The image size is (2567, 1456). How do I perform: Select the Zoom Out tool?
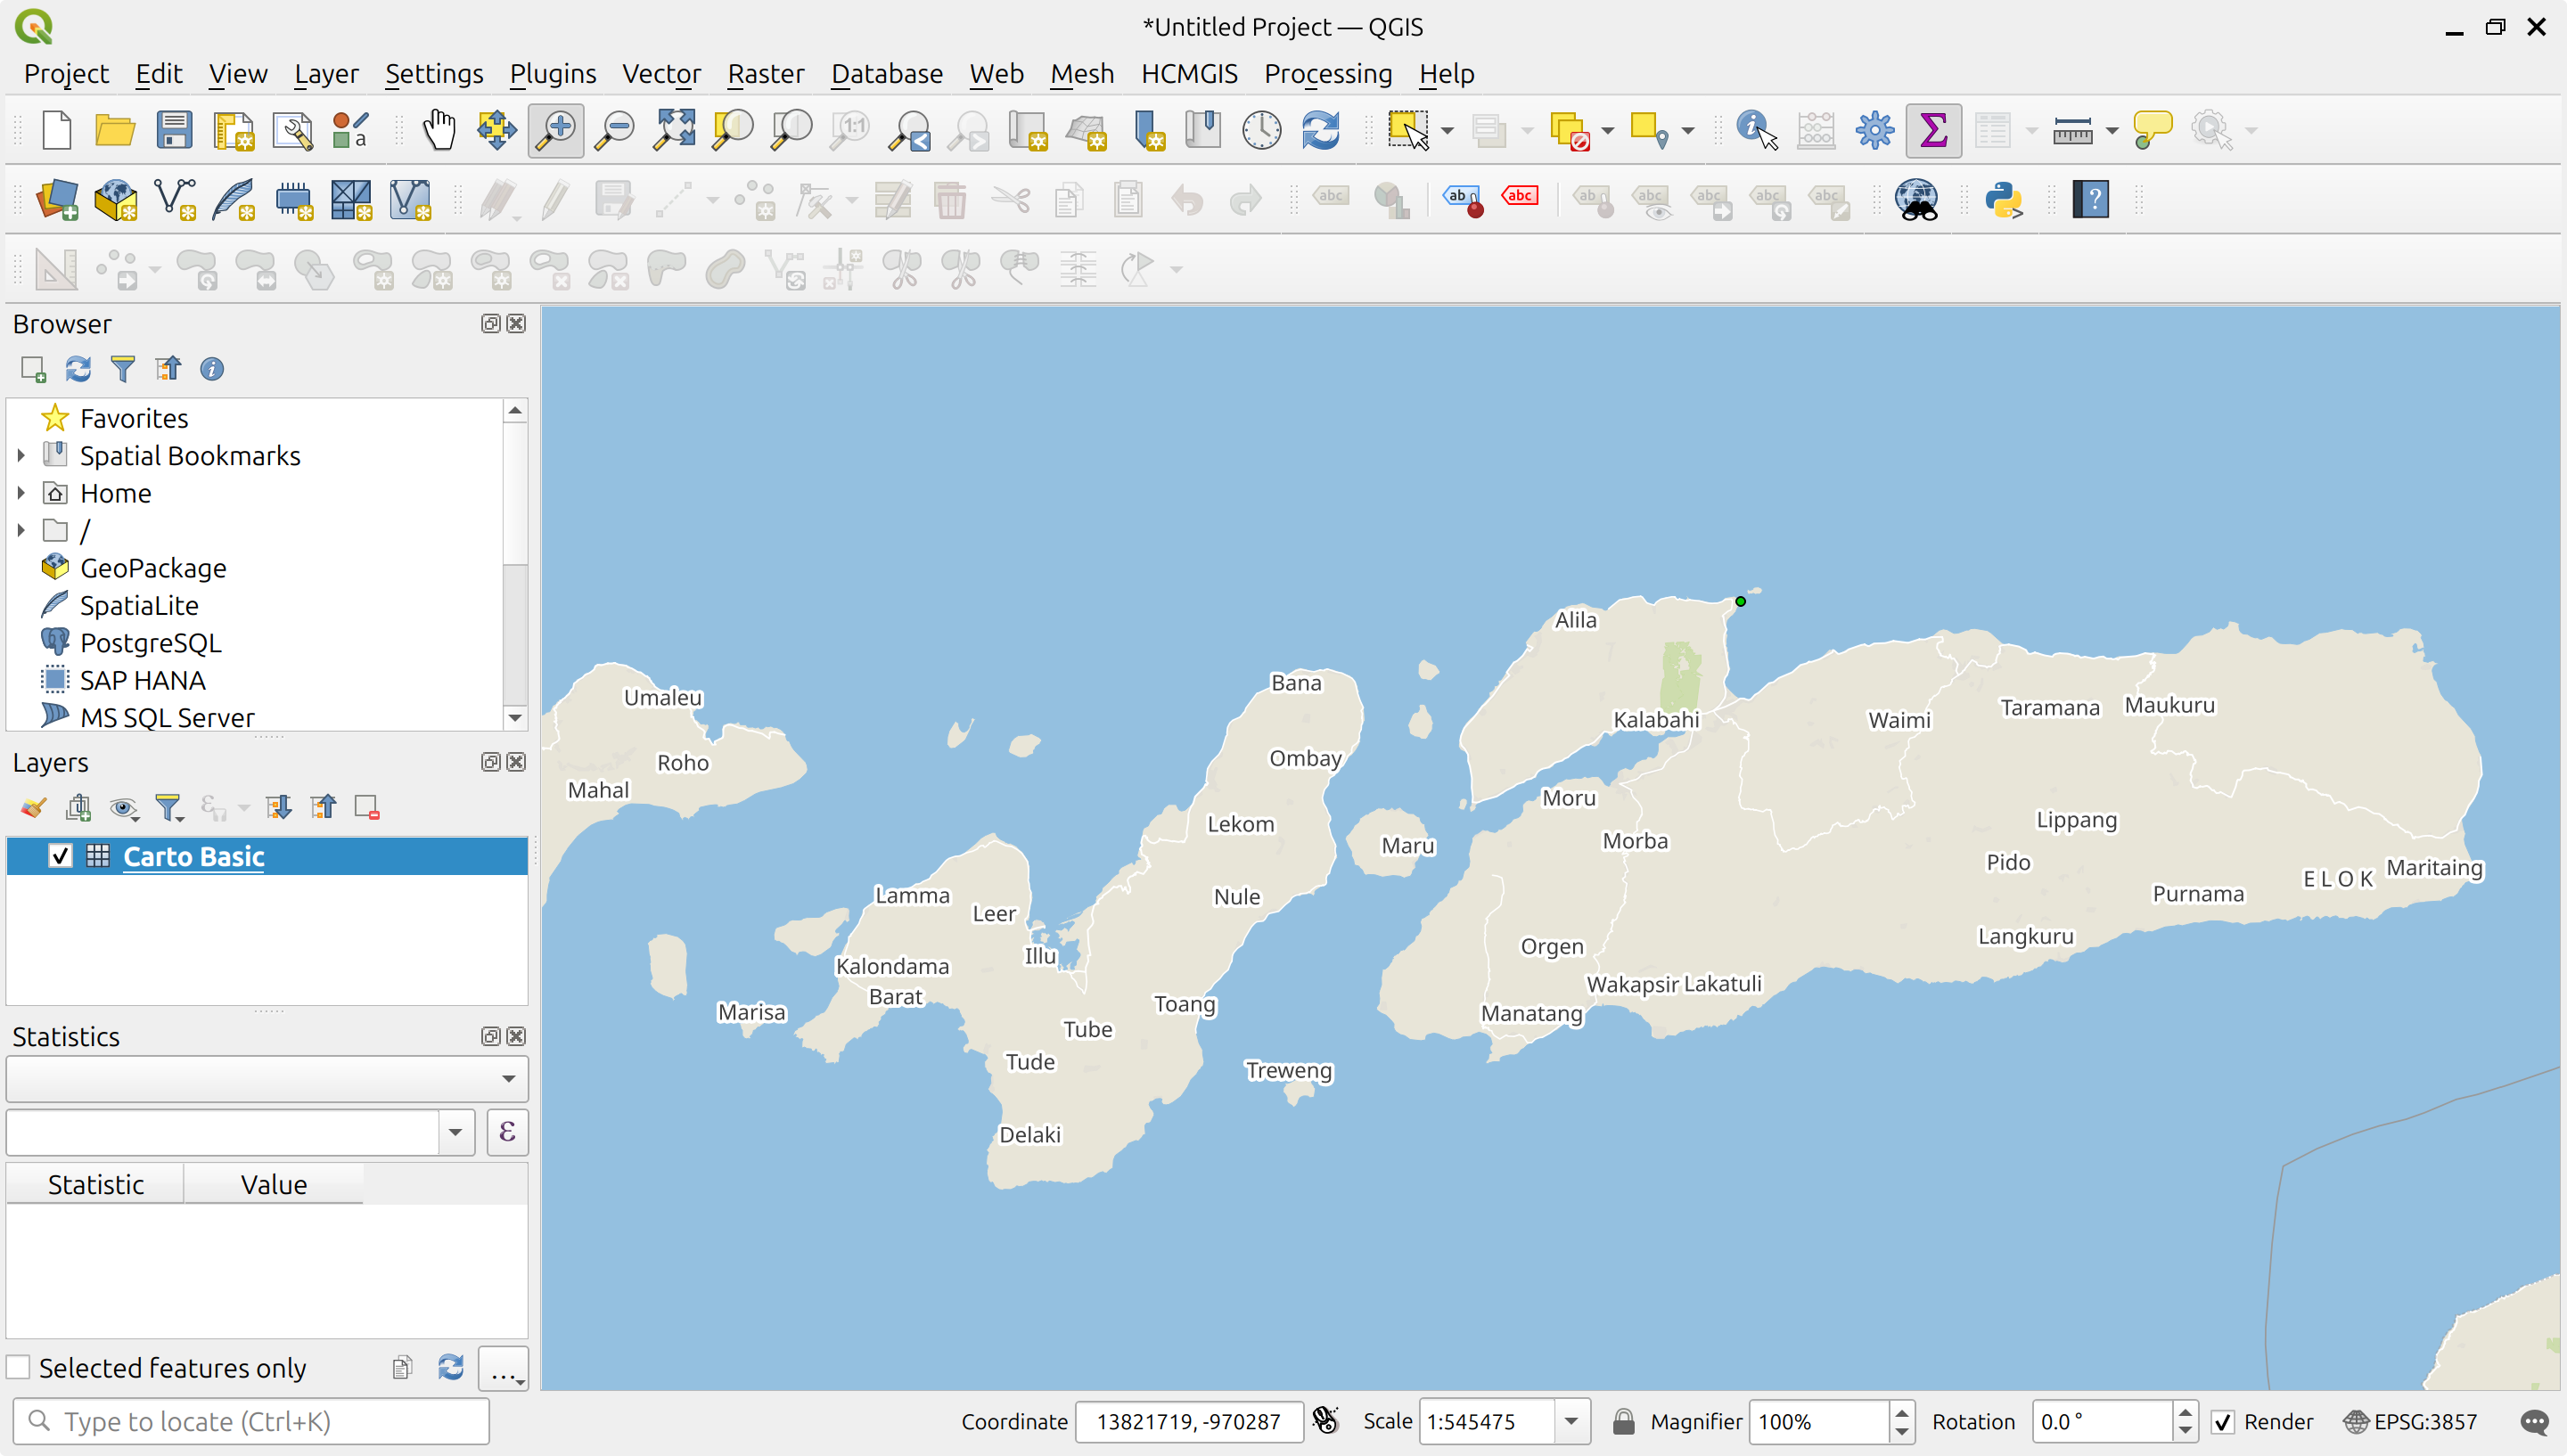tap(613, 130)
